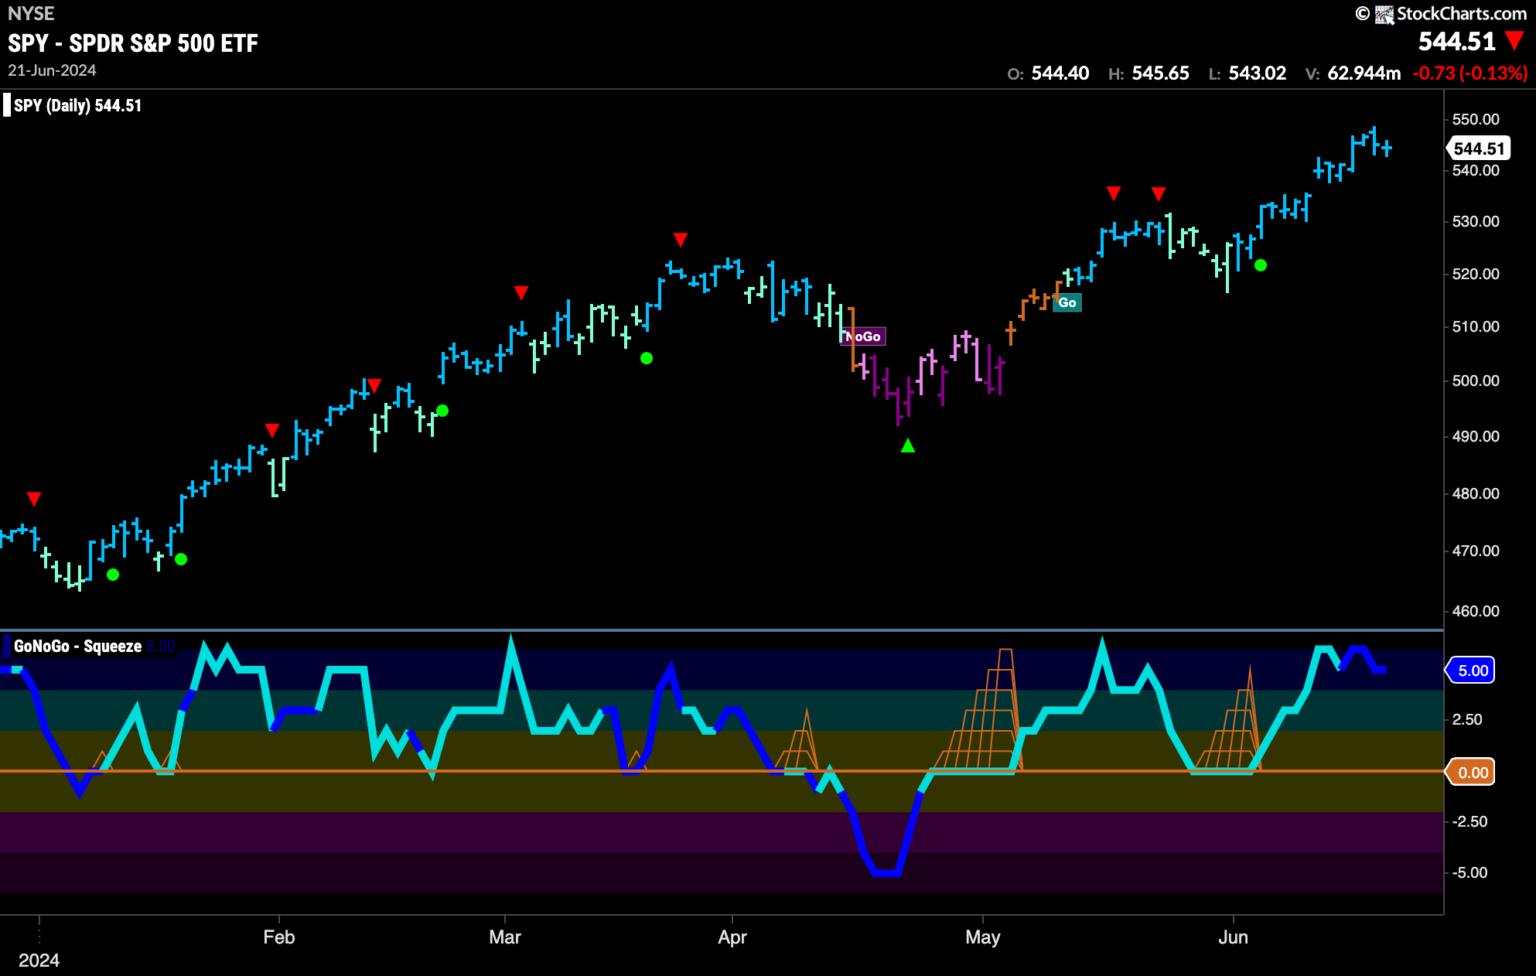Click the red down arrow beside 544.51 price
Viewport: 1536px width, 976px height.
click(1515, 41)
